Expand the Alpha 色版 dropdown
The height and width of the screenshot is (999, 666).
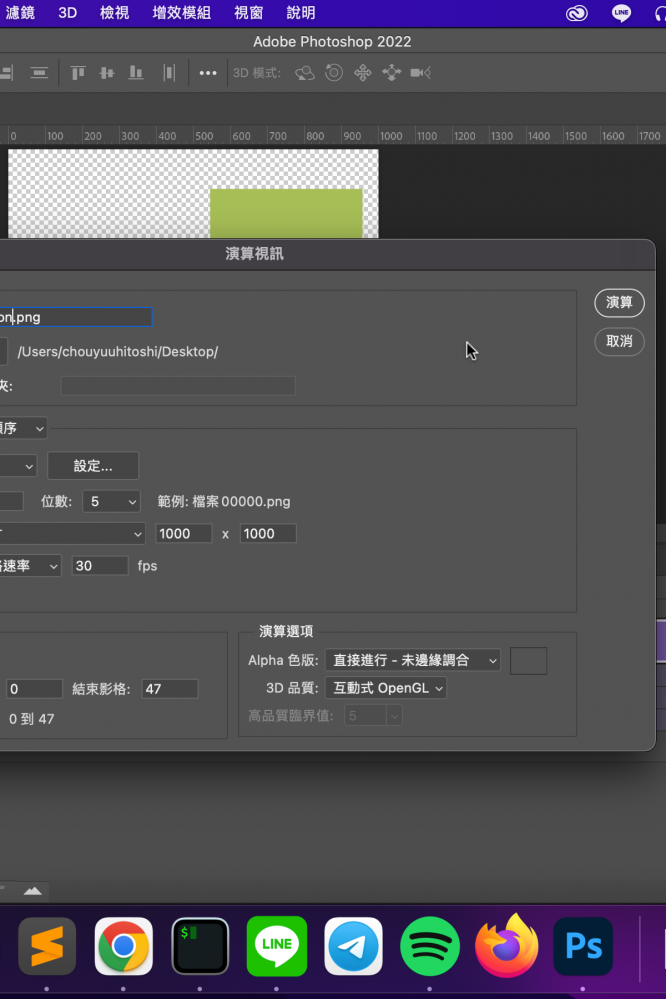(x=413, y=660)
